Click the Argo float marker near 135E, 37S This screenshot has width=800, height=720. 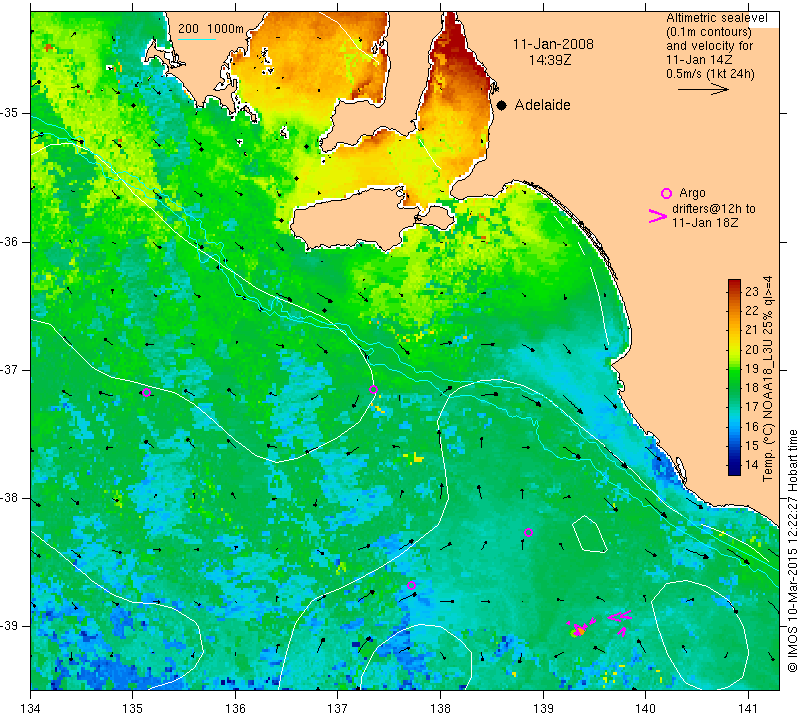click(x=146, y=392)
